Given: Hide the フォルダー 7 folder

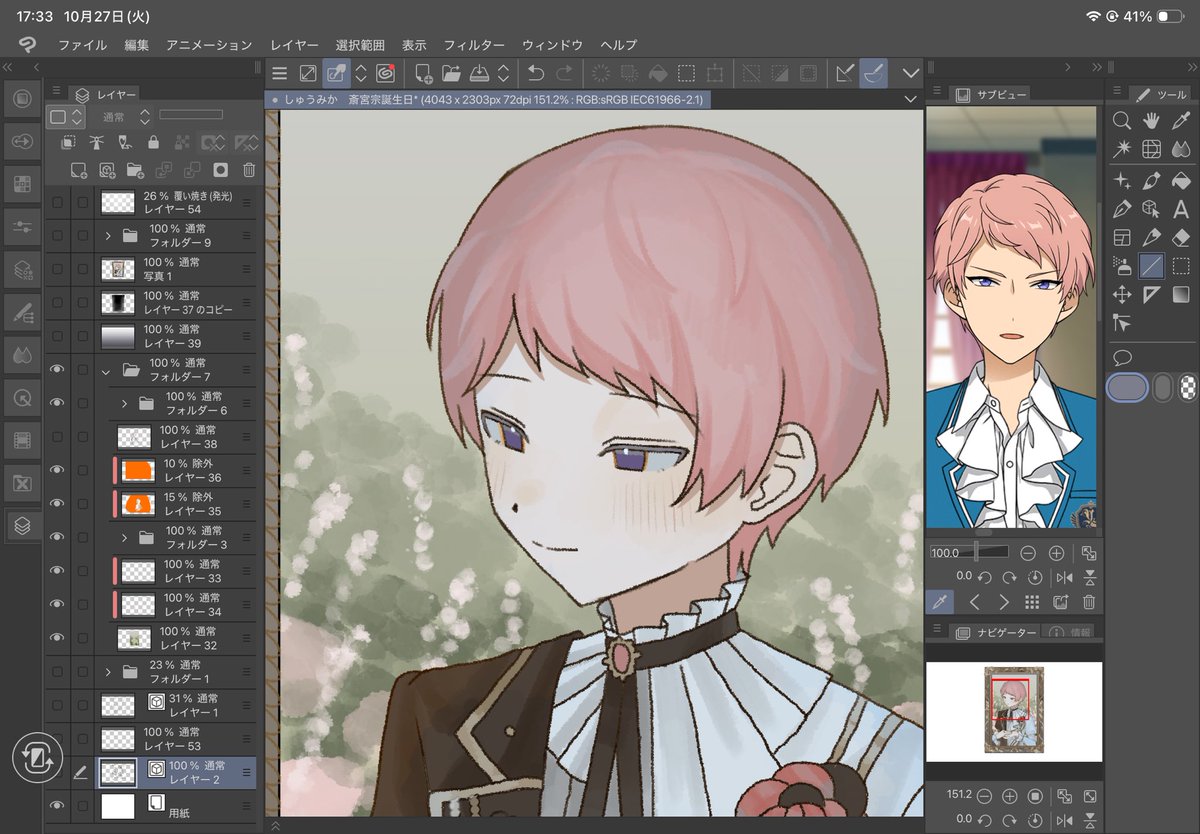Looking at the screenshot, I should 57,369.
